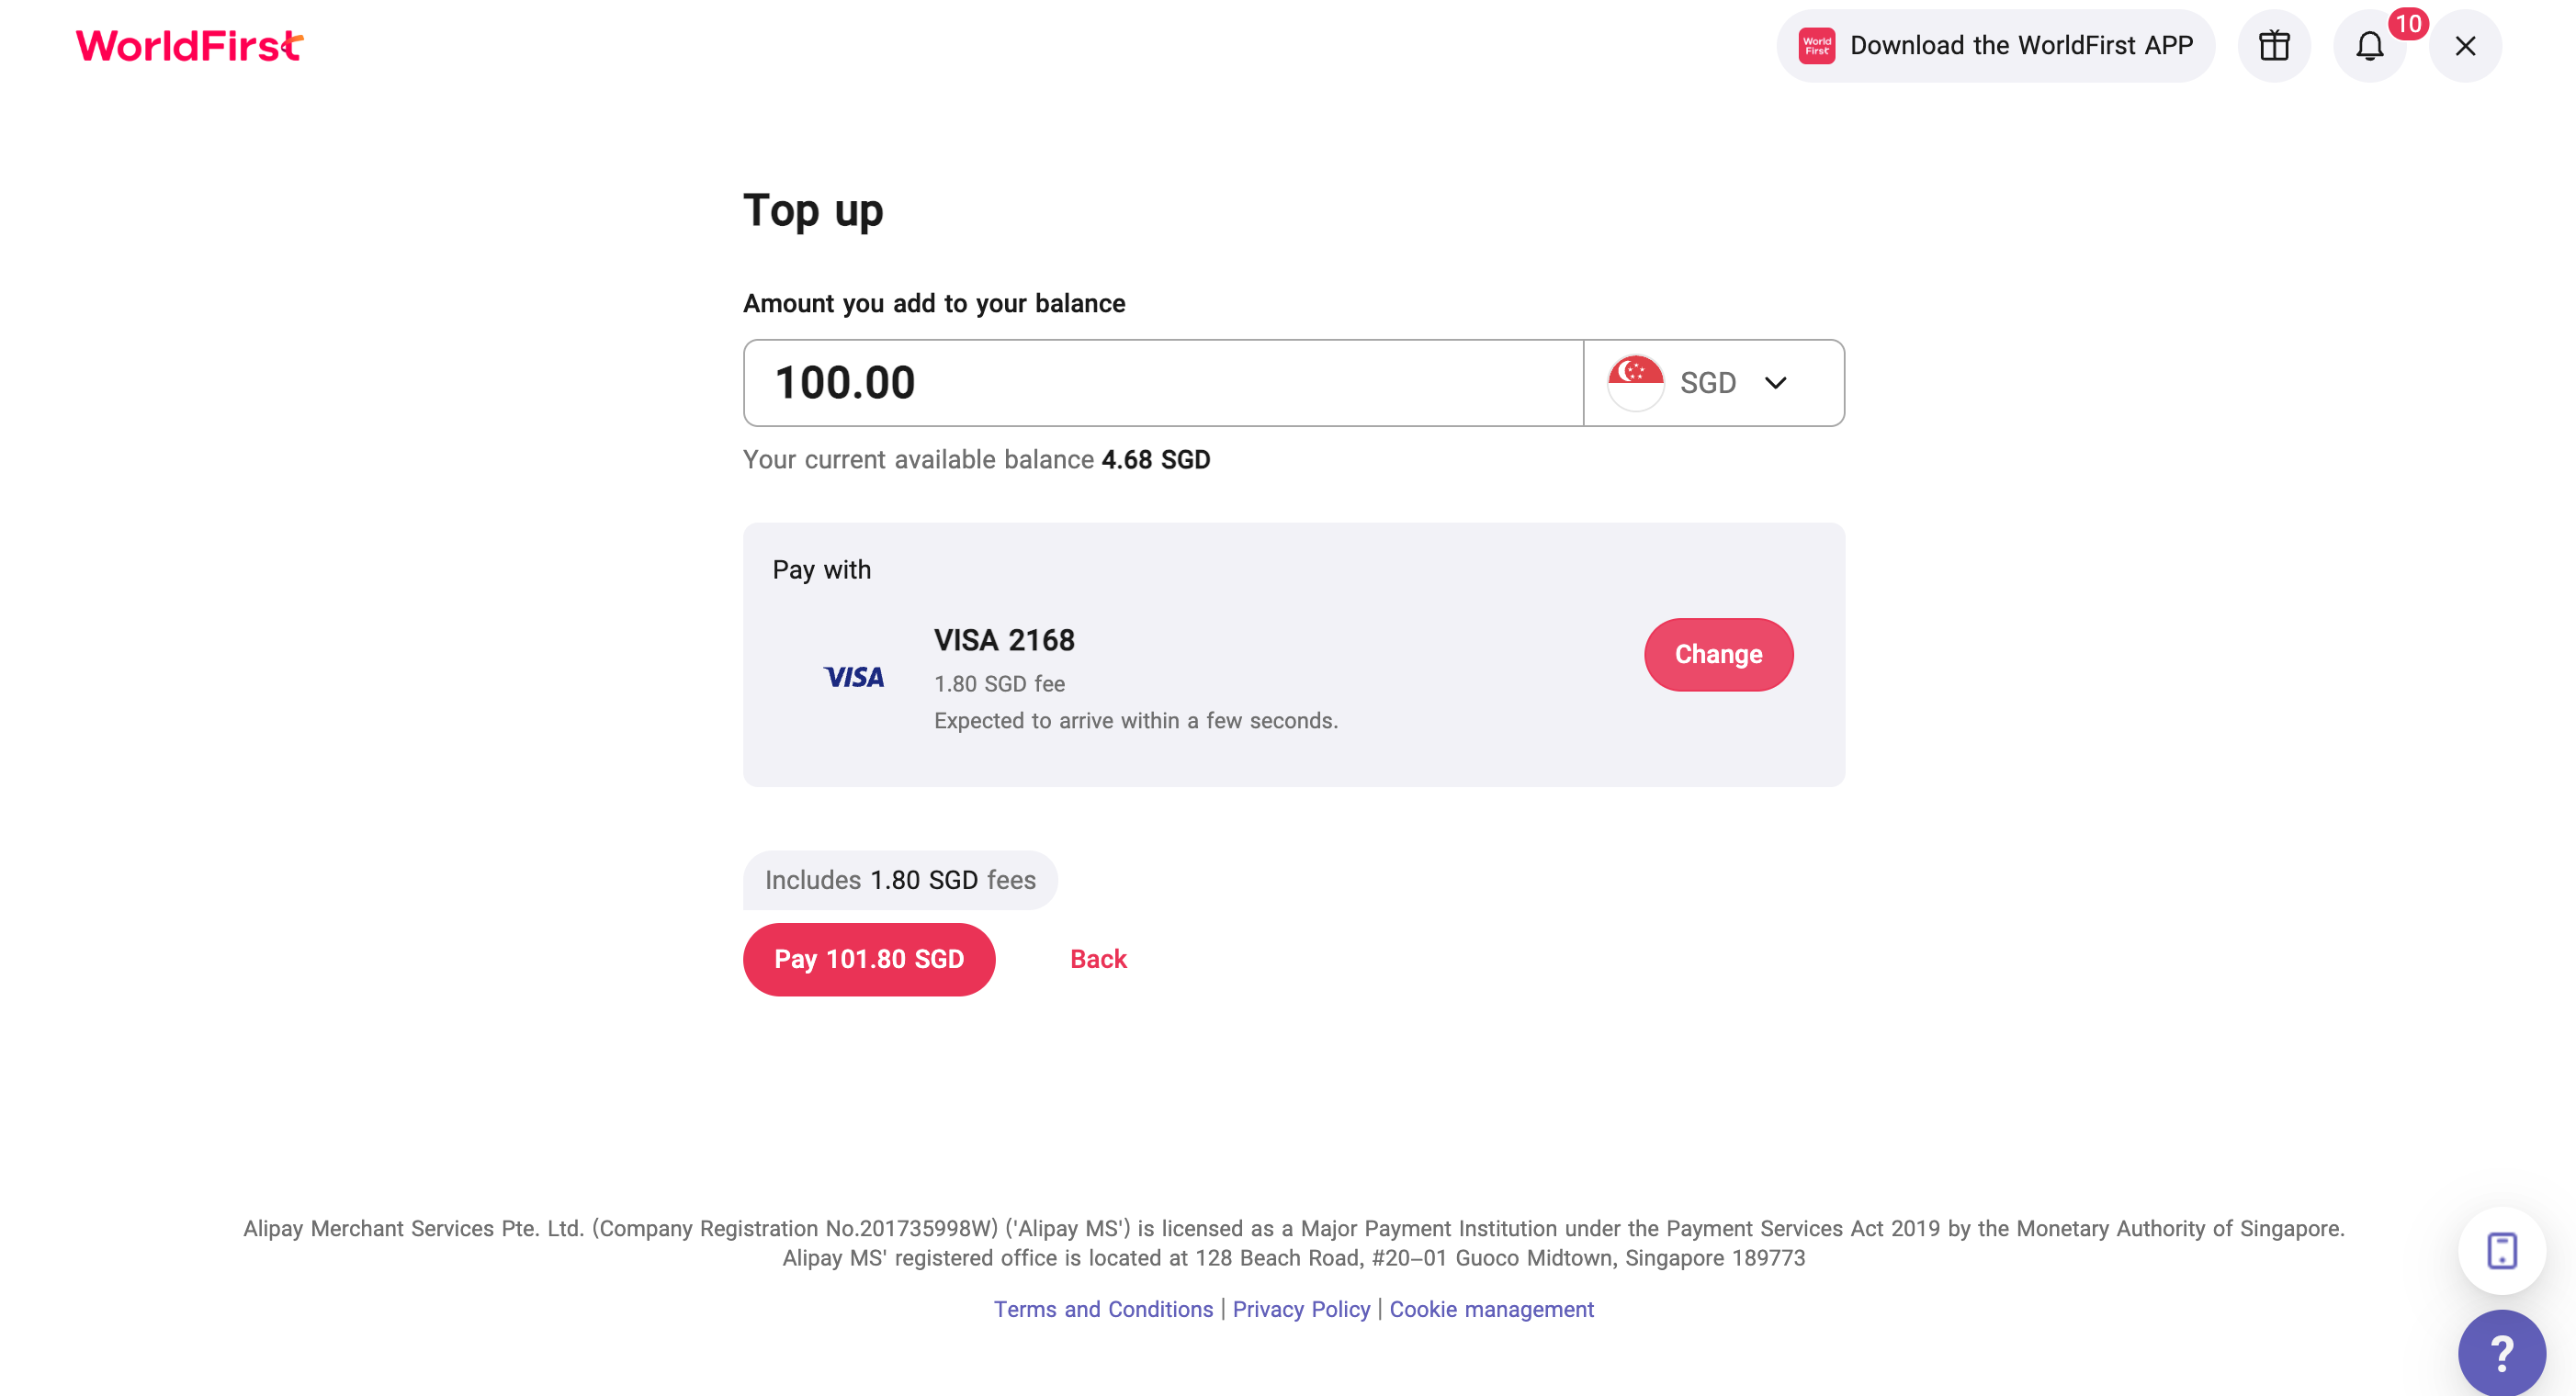
Task: Open the Privacy Policy link
Action: tap(1301, 1309)
